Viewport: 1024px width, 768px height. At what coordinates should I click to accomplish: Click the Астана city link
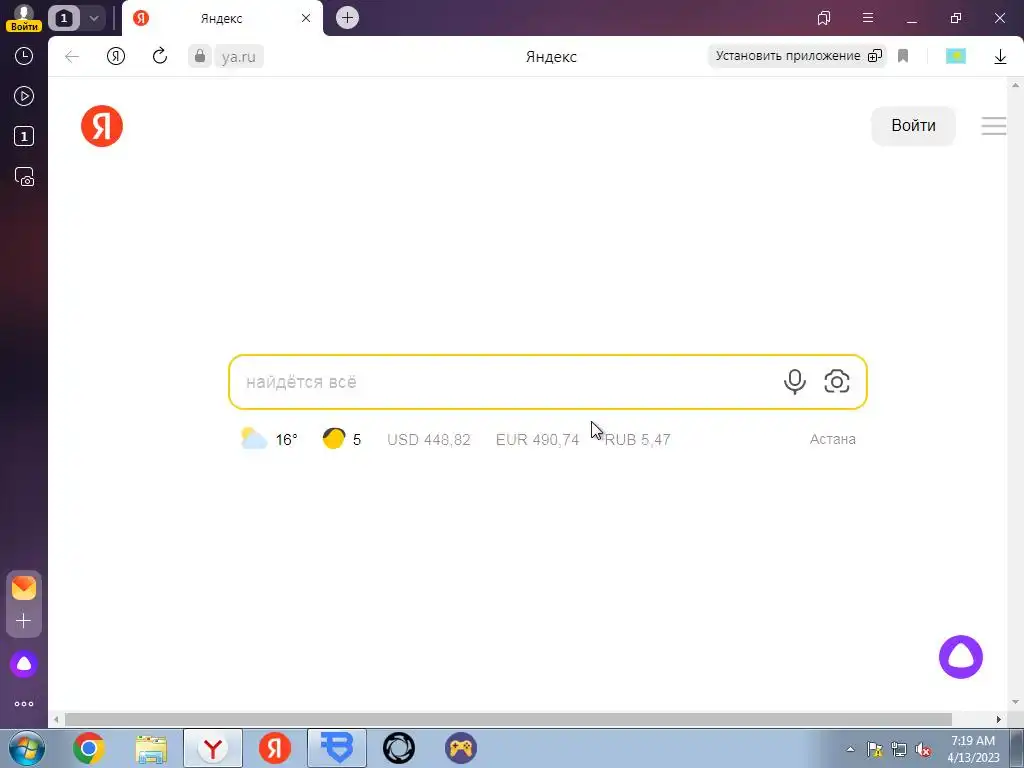(833, 439)
